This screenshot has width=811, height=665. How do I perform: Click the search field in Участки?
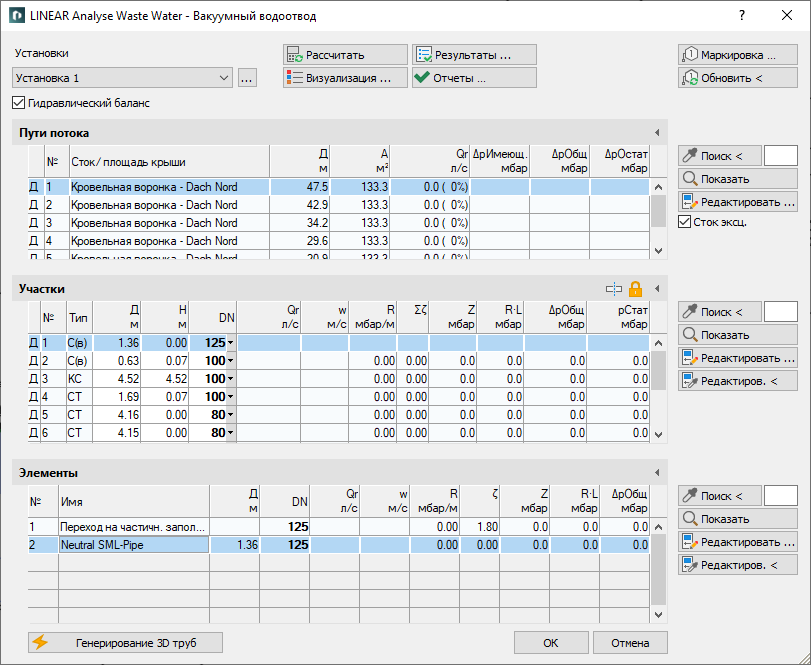tap(780, 312)
